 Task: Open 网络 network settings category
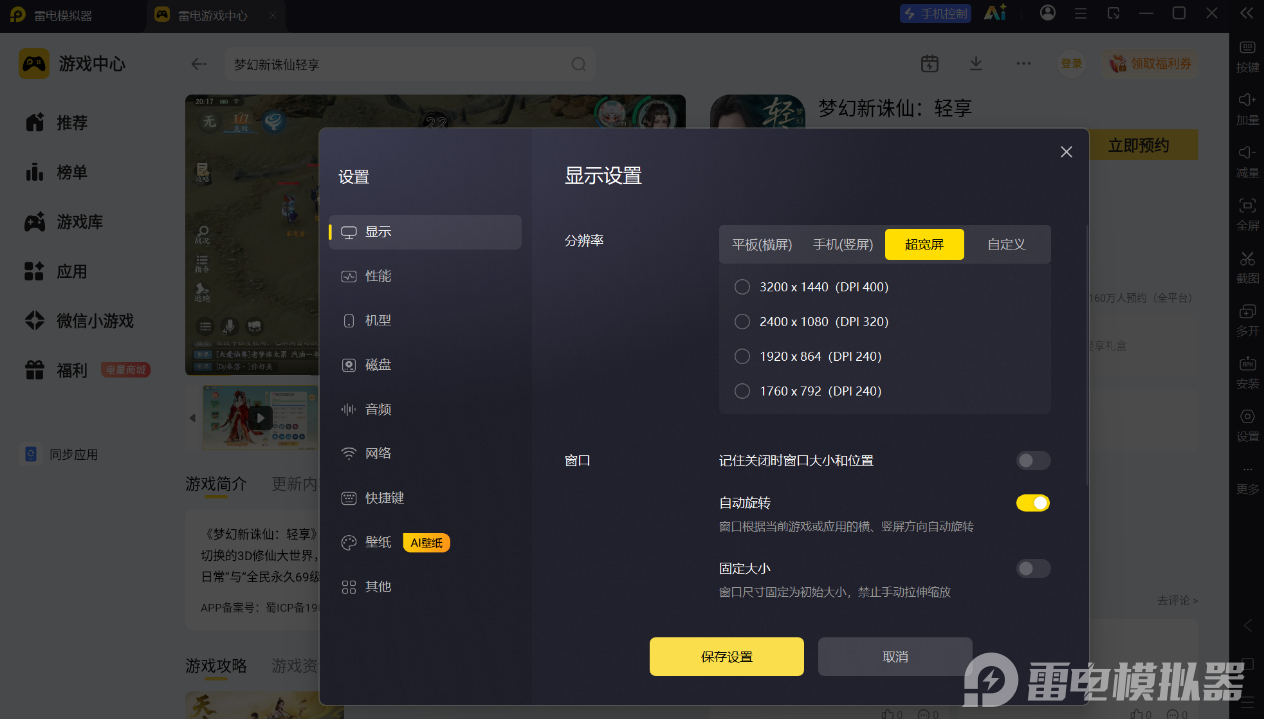pyautogui.click(x=425, y=453)
